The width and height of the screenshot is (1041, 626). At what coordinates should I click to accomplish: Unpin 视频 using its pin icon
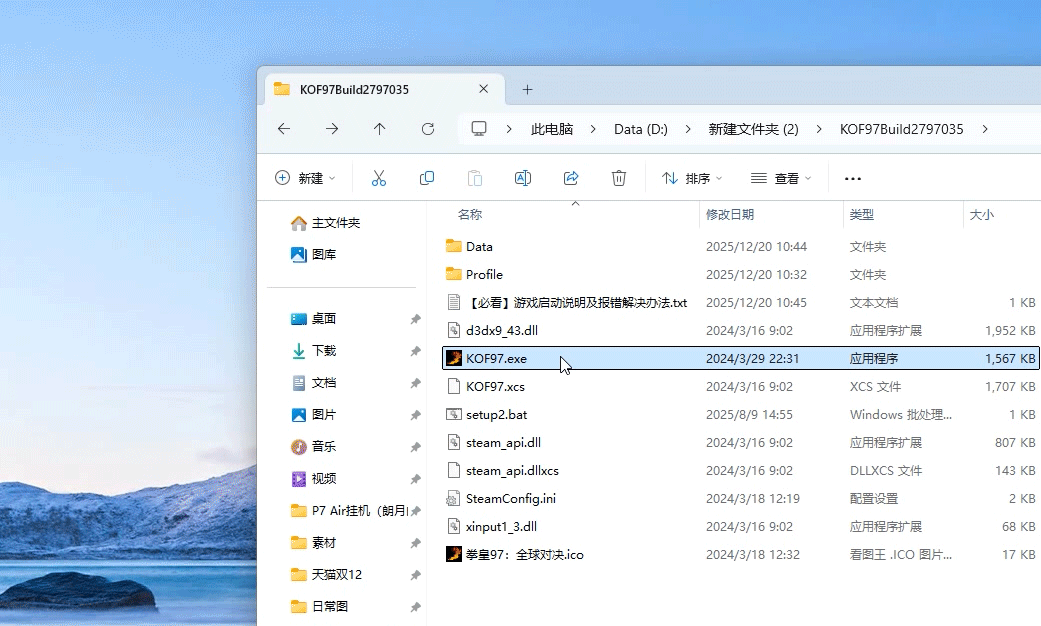(416, 479)
